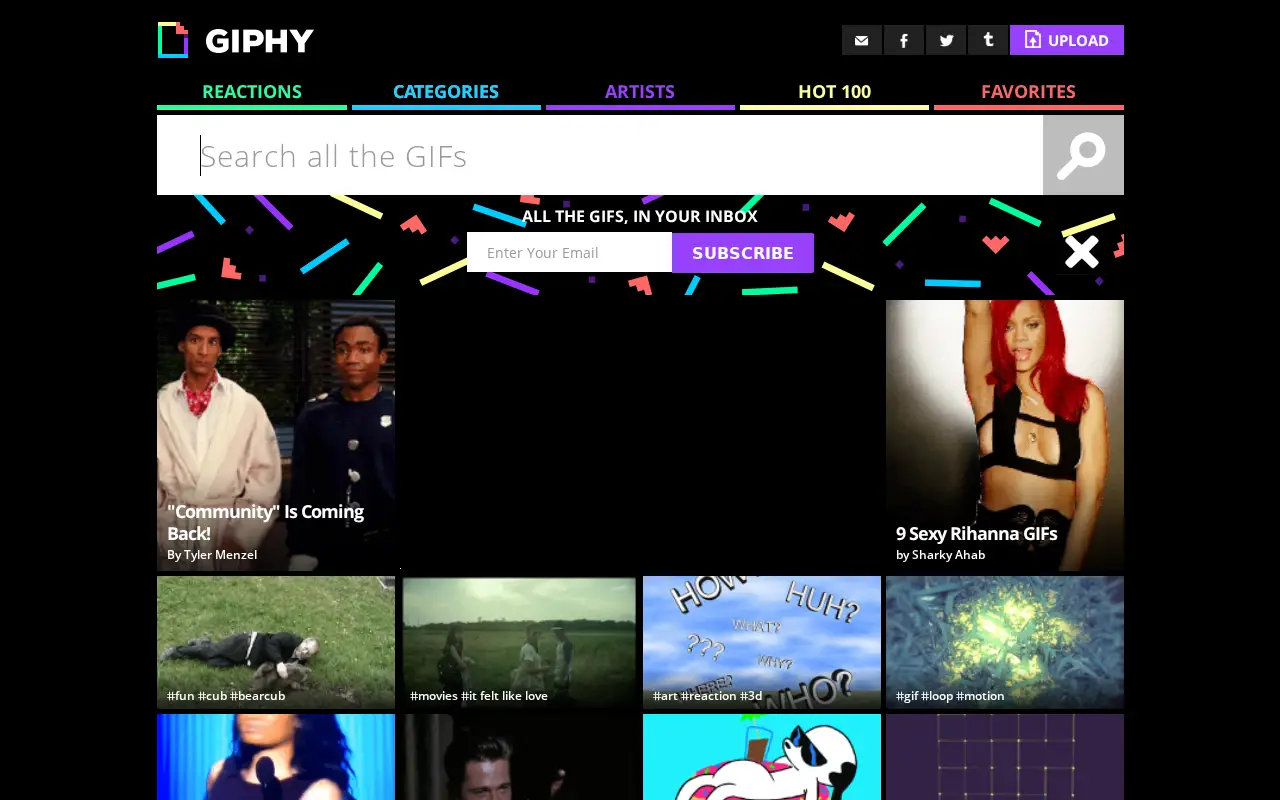The height and width of the screenshot is (800, 1280).
Task: Select the #art tag
Action: (665, 696)
